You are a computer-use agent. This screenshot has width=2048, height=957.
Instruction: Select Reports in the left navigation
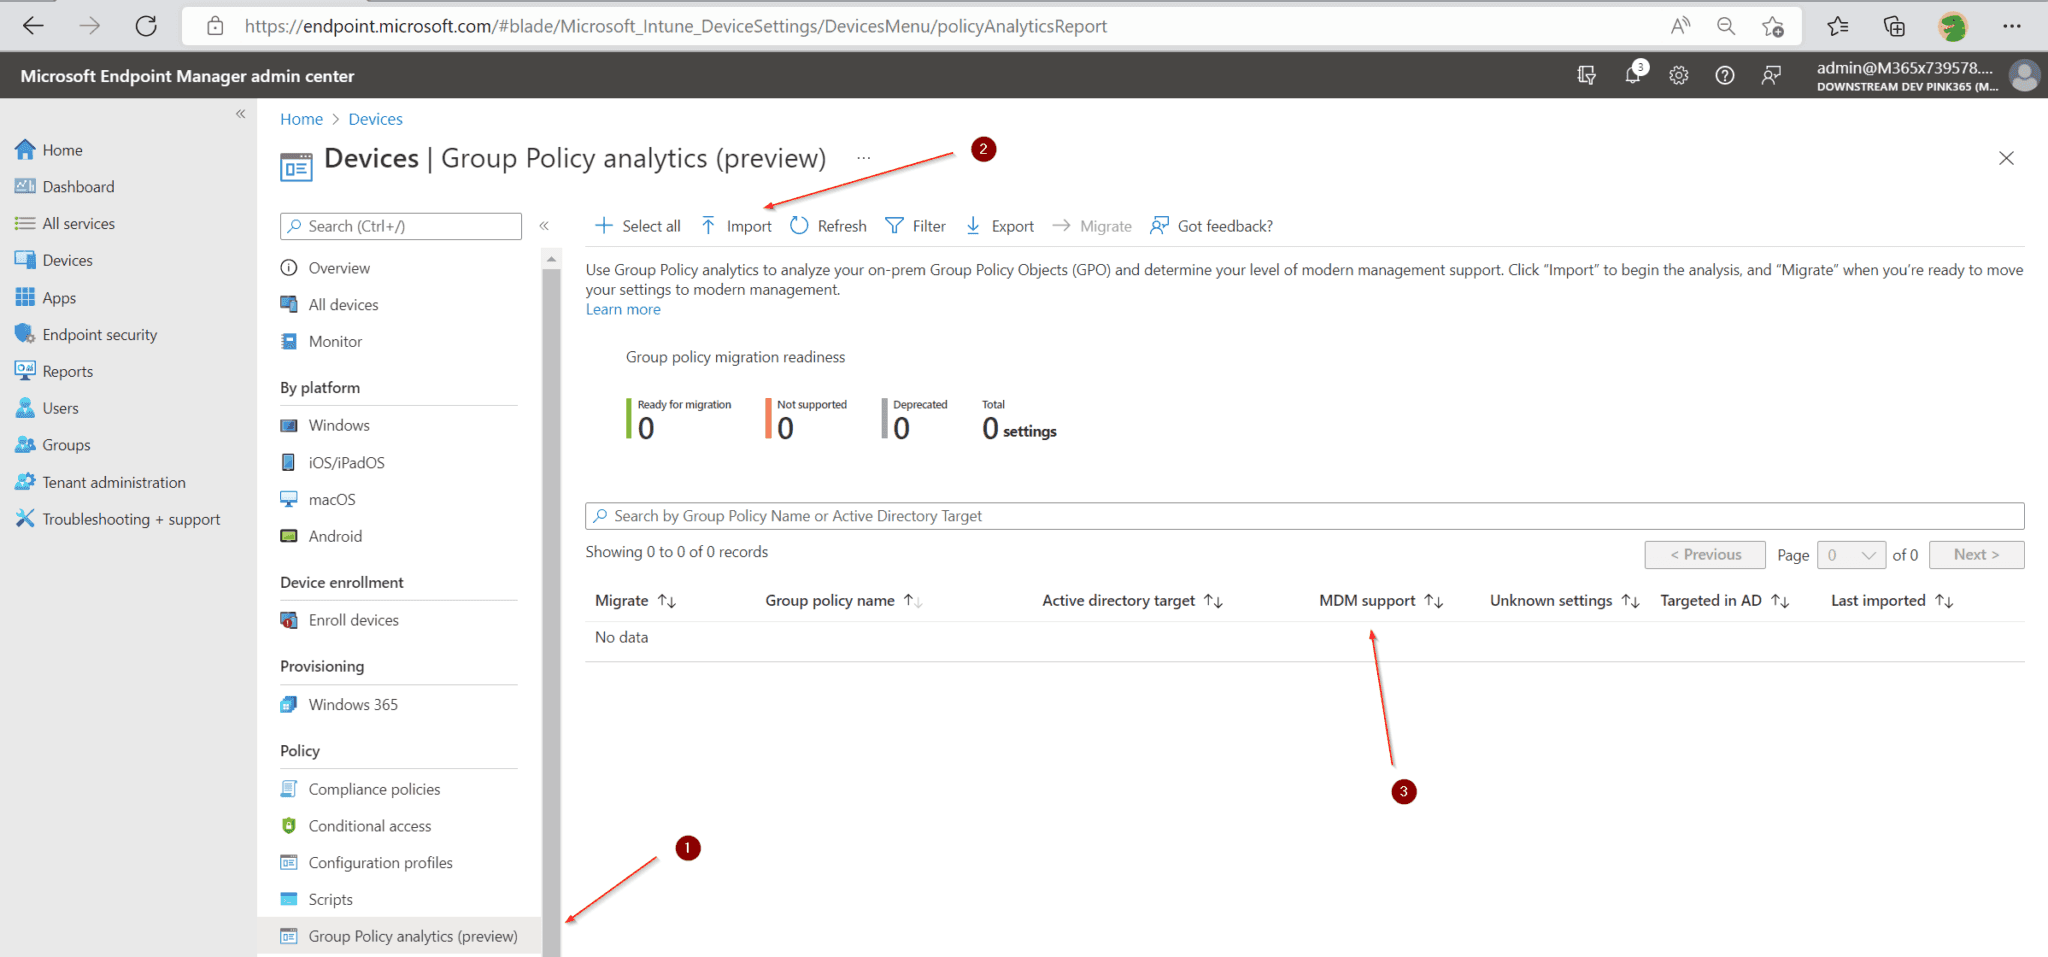pos(66,371)
